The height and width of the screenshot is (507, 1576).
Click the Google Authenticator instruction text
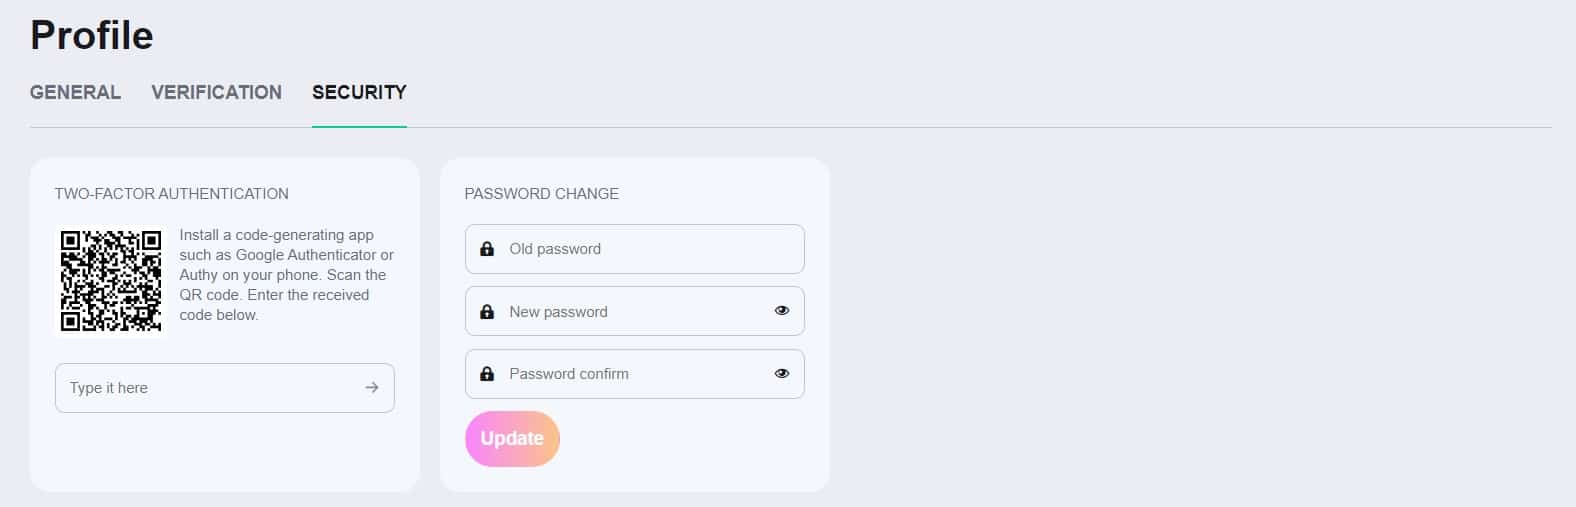286,275
